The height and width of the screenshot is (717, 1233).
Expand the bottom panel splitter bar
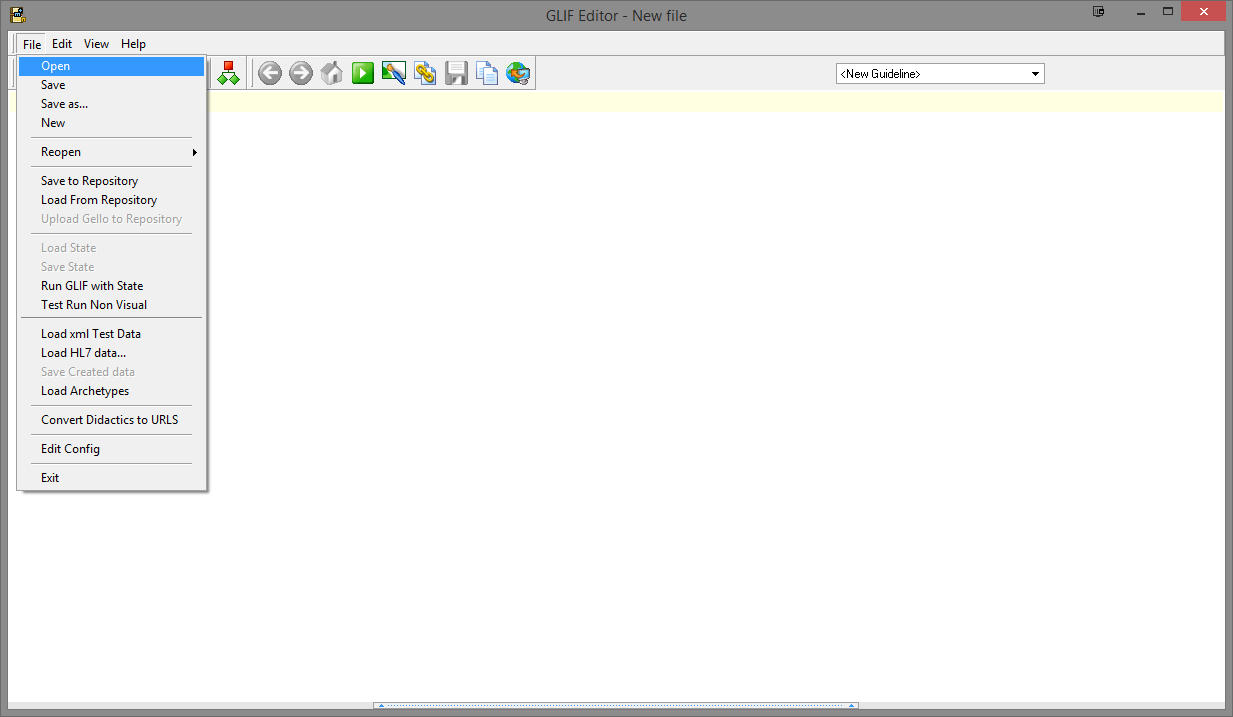(x=616, y=705)
